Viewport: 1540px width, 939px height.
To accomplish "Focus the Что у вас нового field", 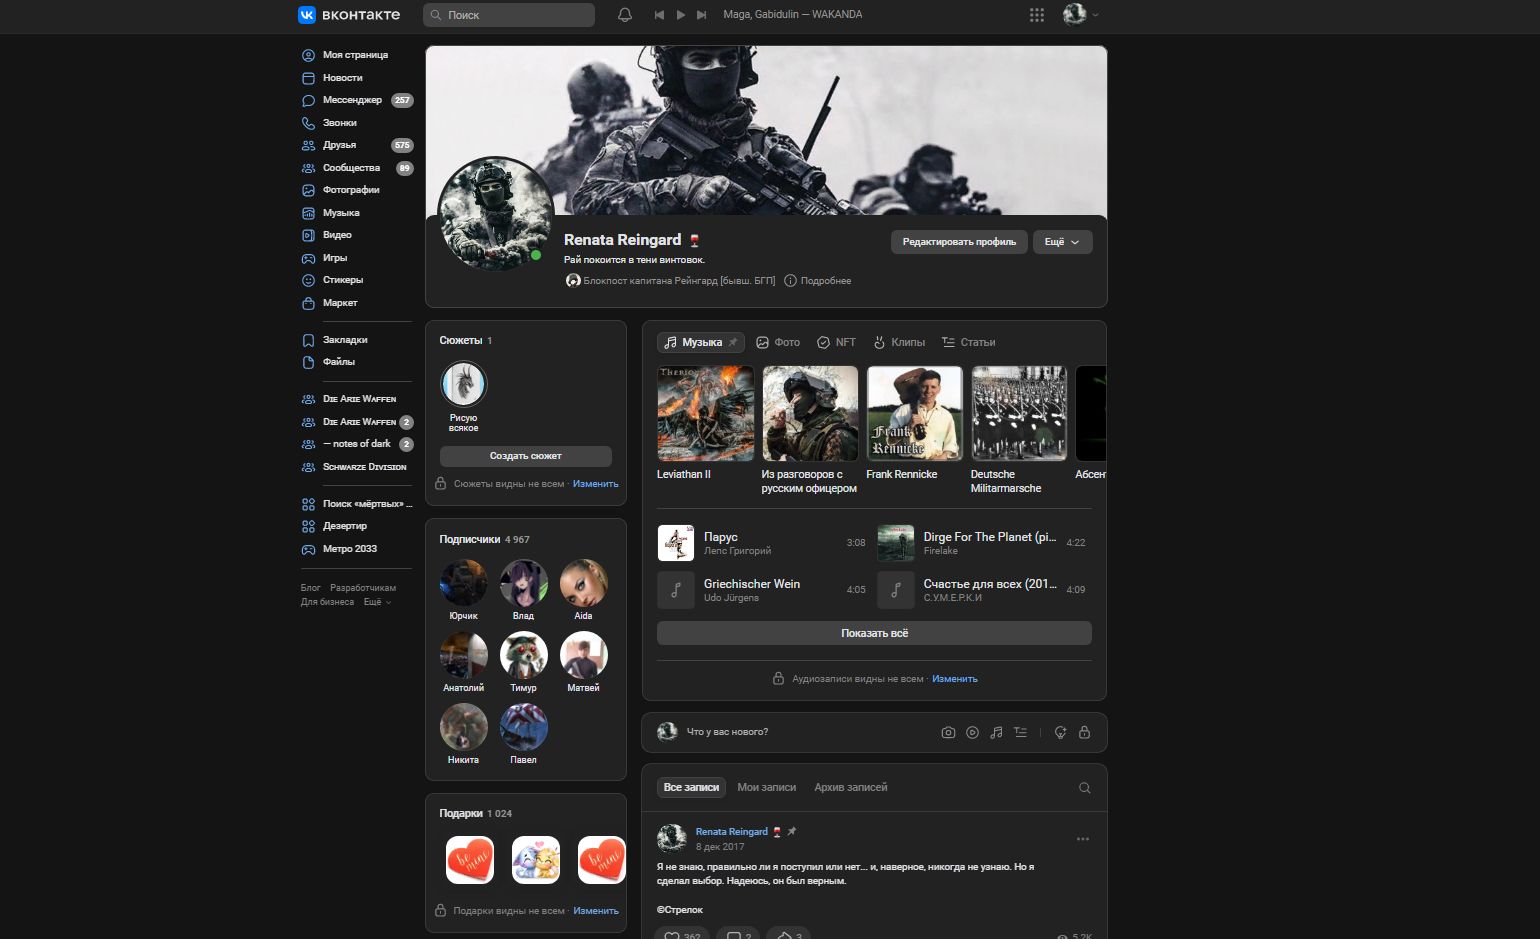I will click(x=727, y=732).
